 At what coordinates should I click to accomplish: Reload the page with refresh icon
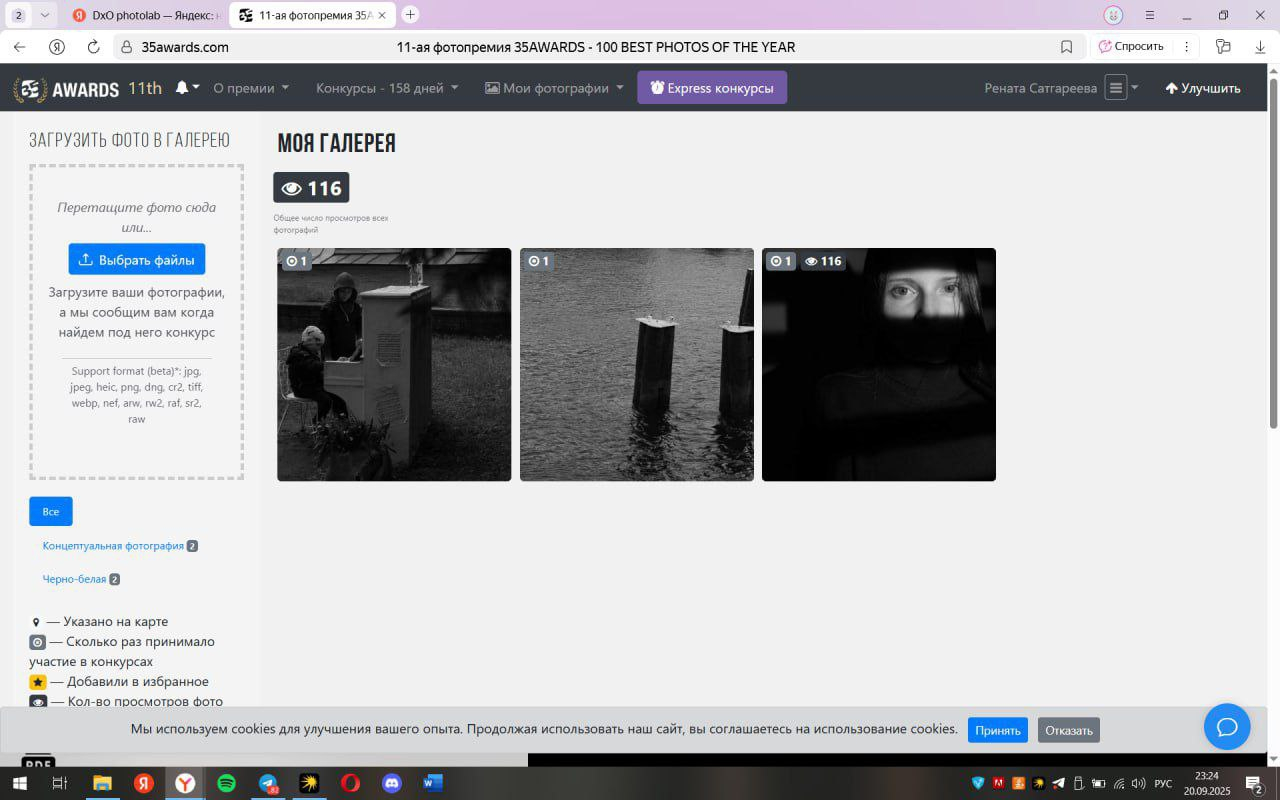93,47
